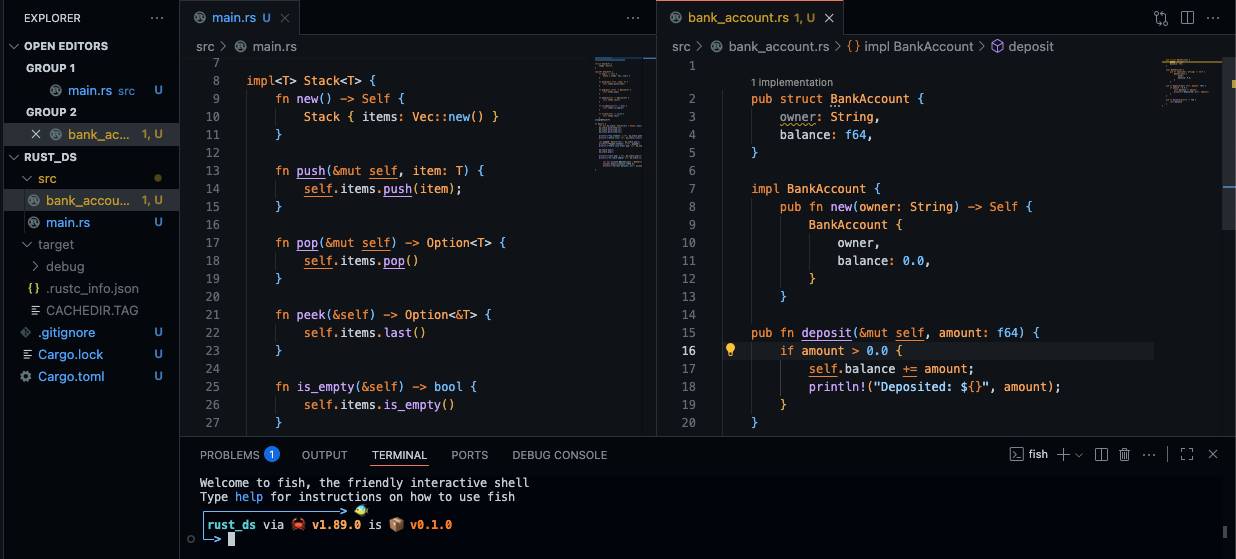The image size is (1236, 559).
Task: Split the terminal panel
Action: point(1101,454)
